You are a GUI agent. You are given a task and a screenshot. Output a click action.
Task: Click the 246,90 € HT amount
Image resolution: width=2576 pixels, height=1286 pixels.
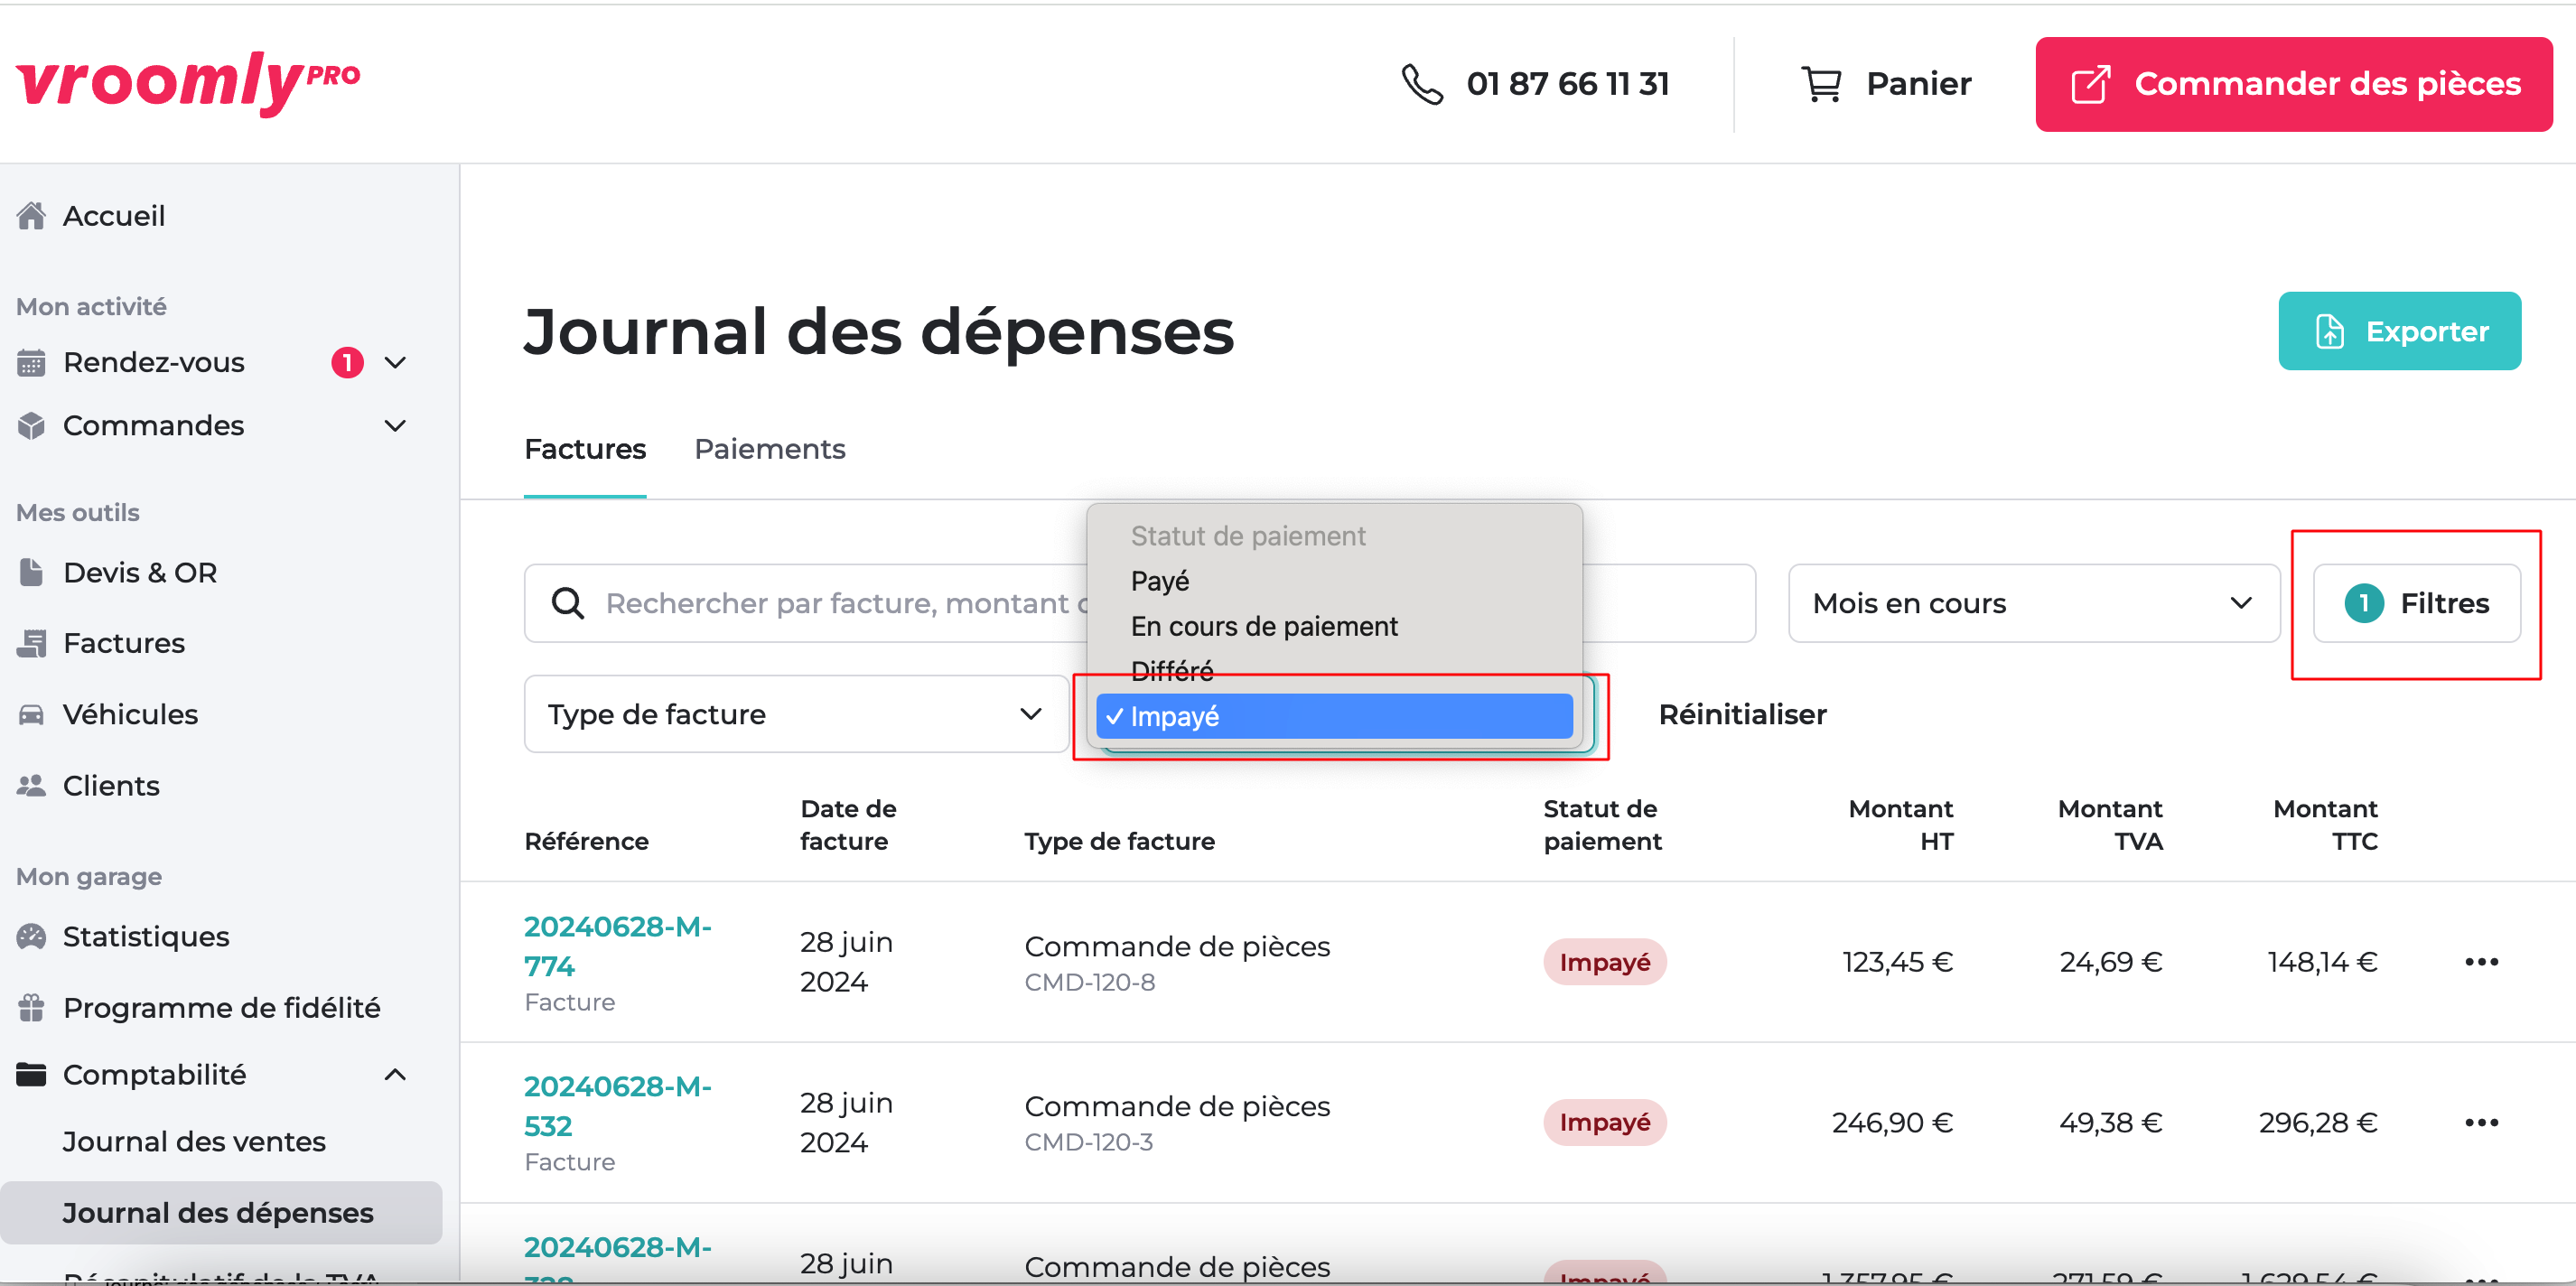(x=1891, y=1122)
